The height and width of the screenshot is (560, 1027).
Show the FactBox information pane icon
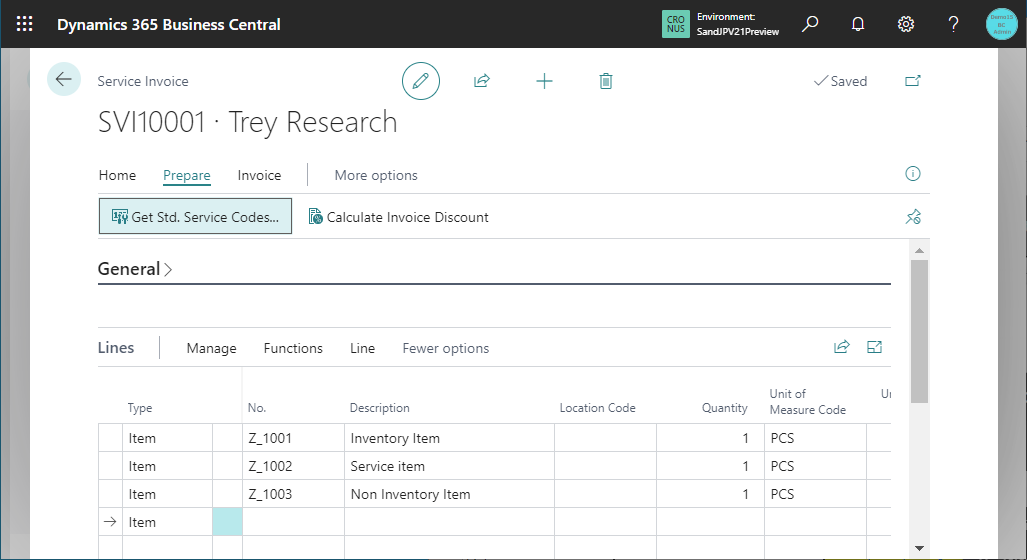tap(912, 174)
